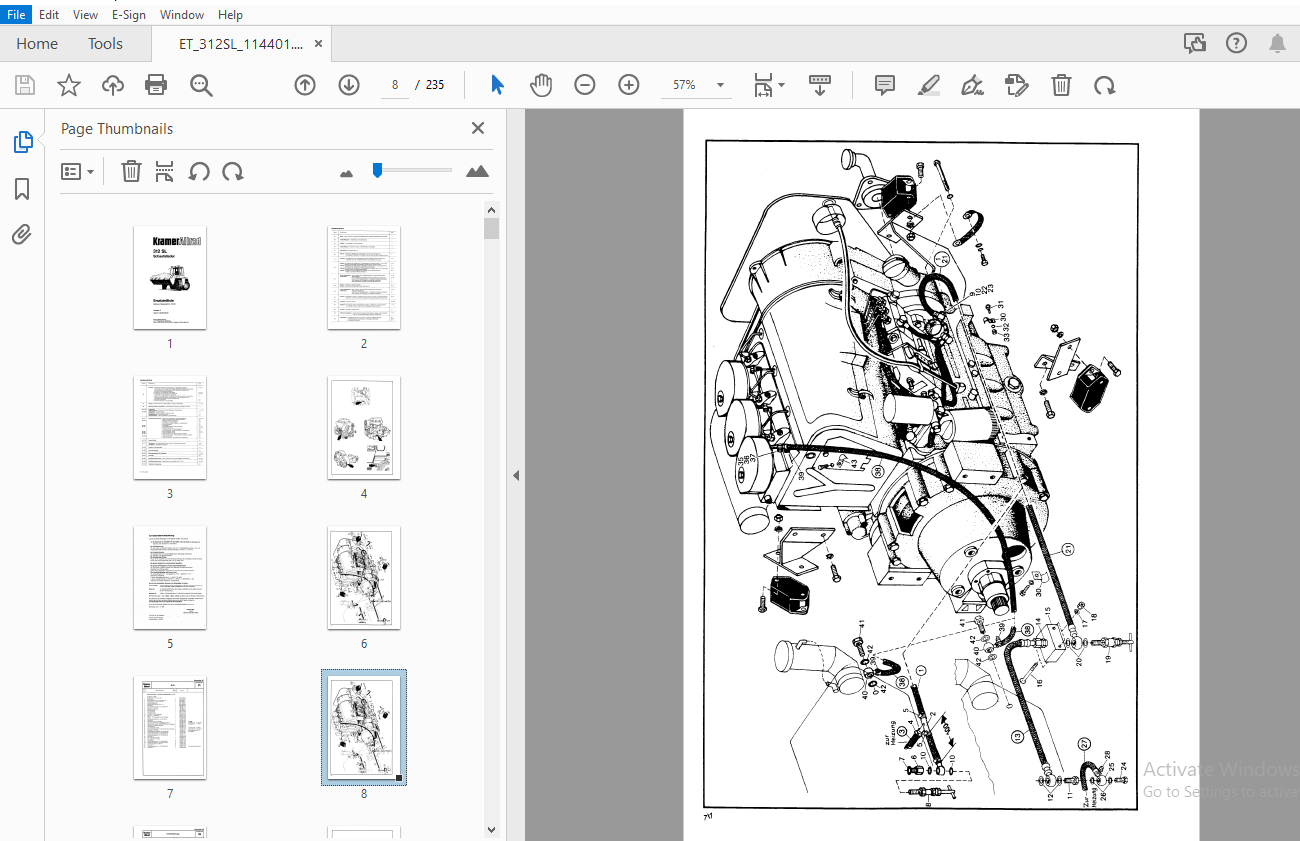The height and width of the screenshot is (841, 1300).
Task: Open the help question mark icon
Action: tap(1236, 43)
